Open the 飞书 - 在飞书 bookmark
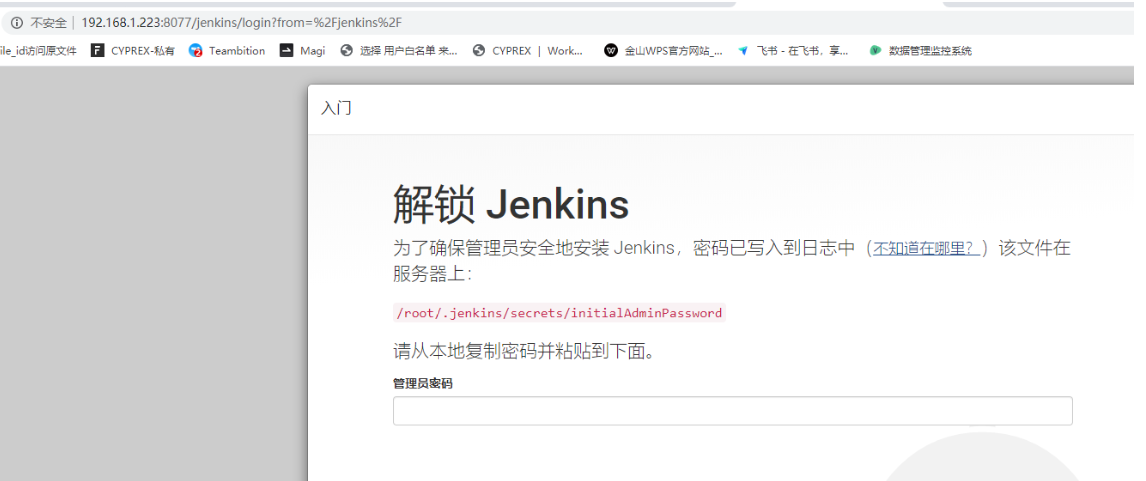This screenshot has height=481, width=1146. point(793,50)
